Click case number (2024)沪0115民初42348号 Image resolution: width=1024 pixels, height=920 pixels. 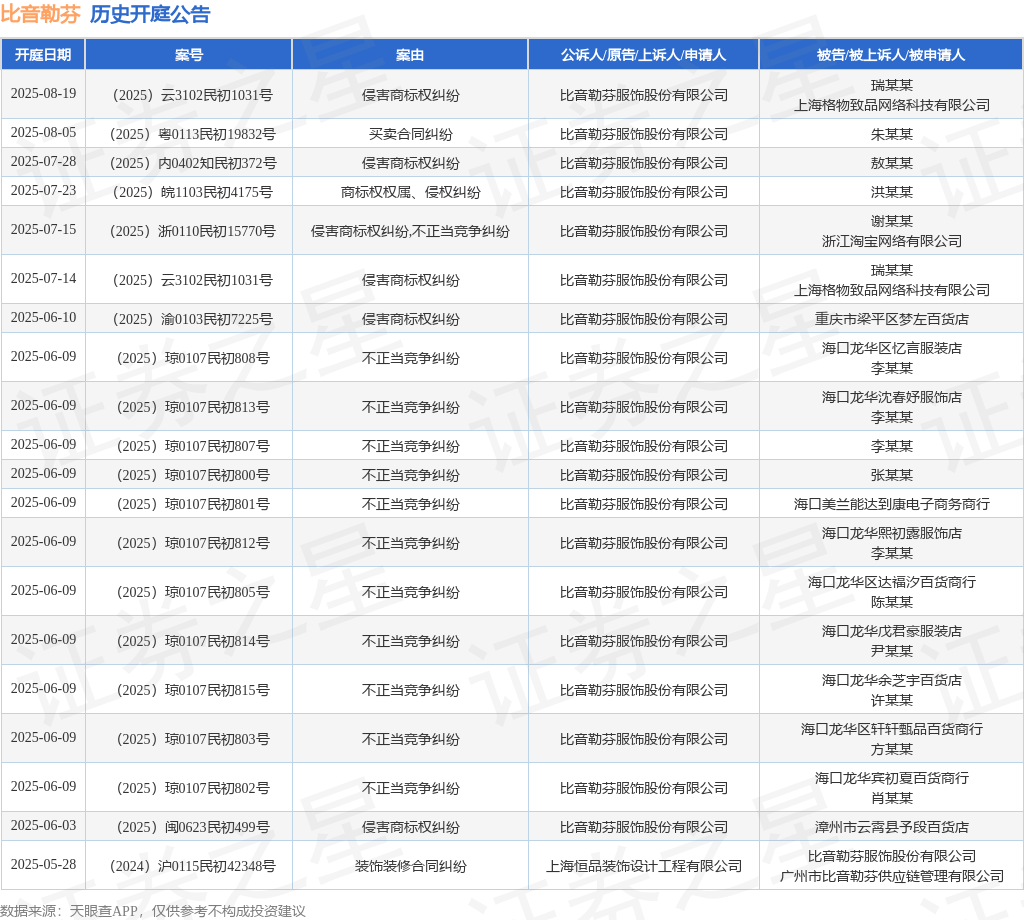tap(193, 866)
